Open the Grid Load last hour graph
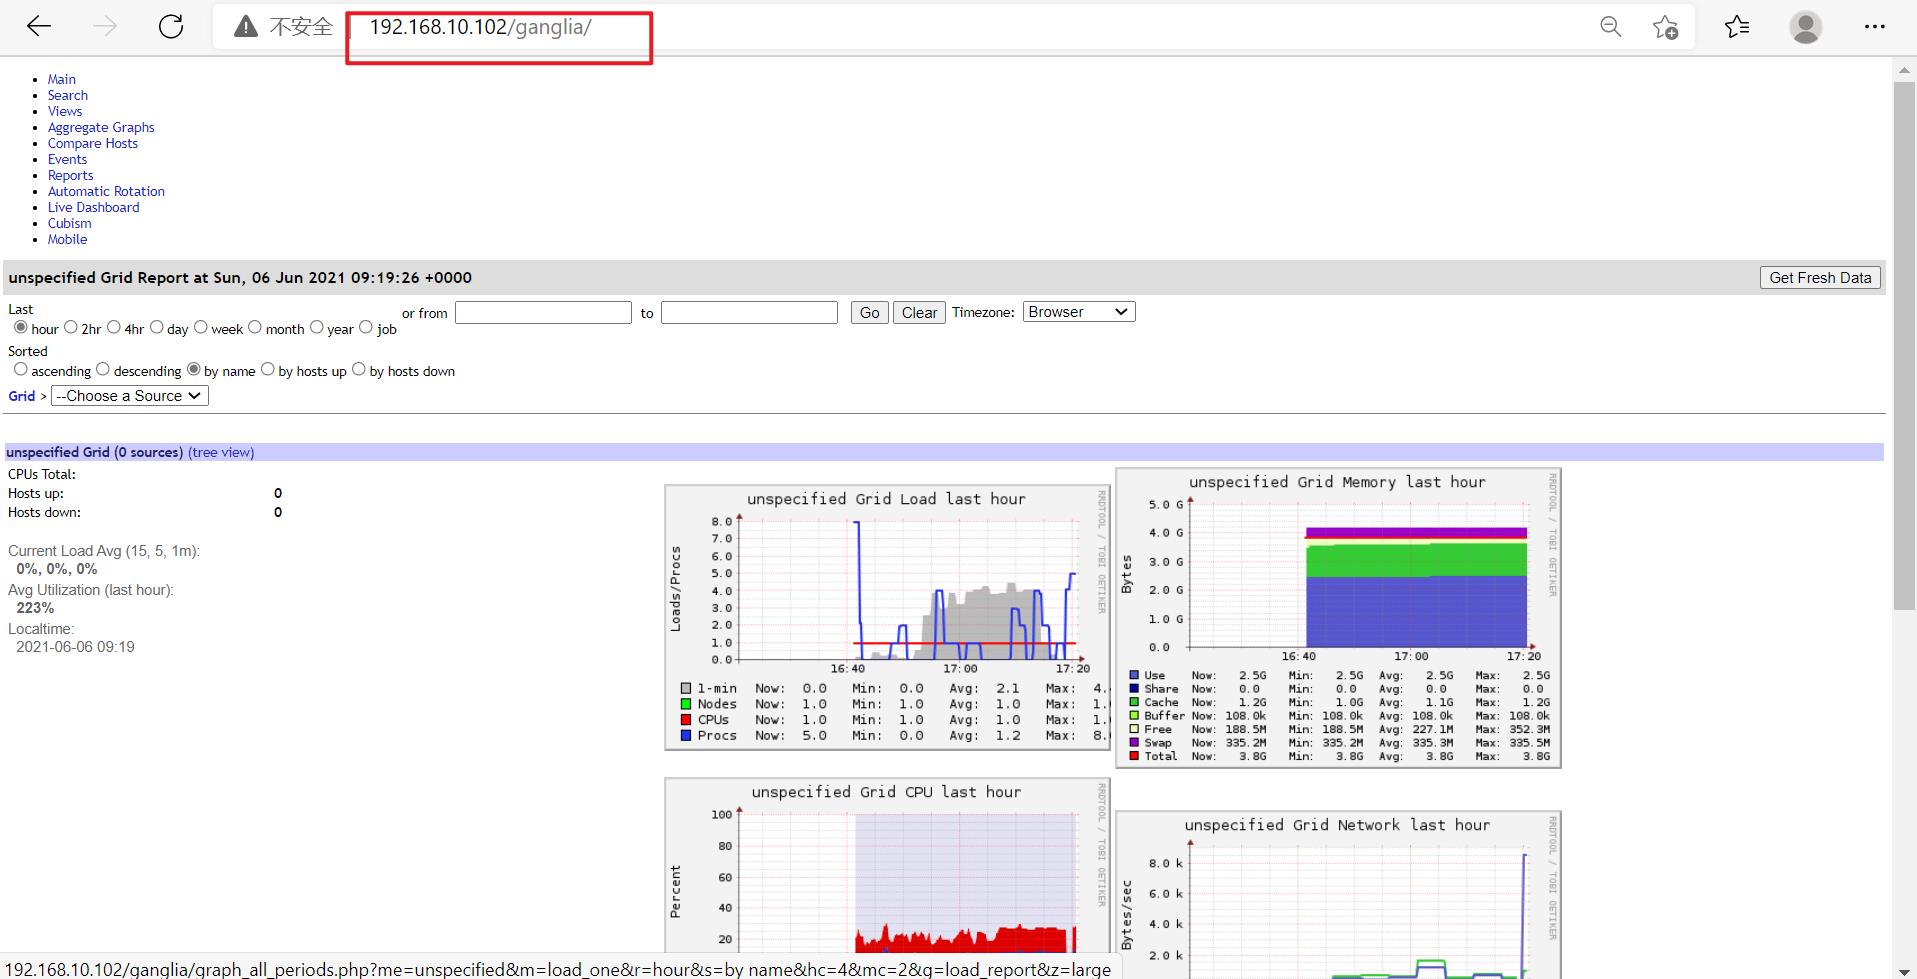 tap(887, 617)
